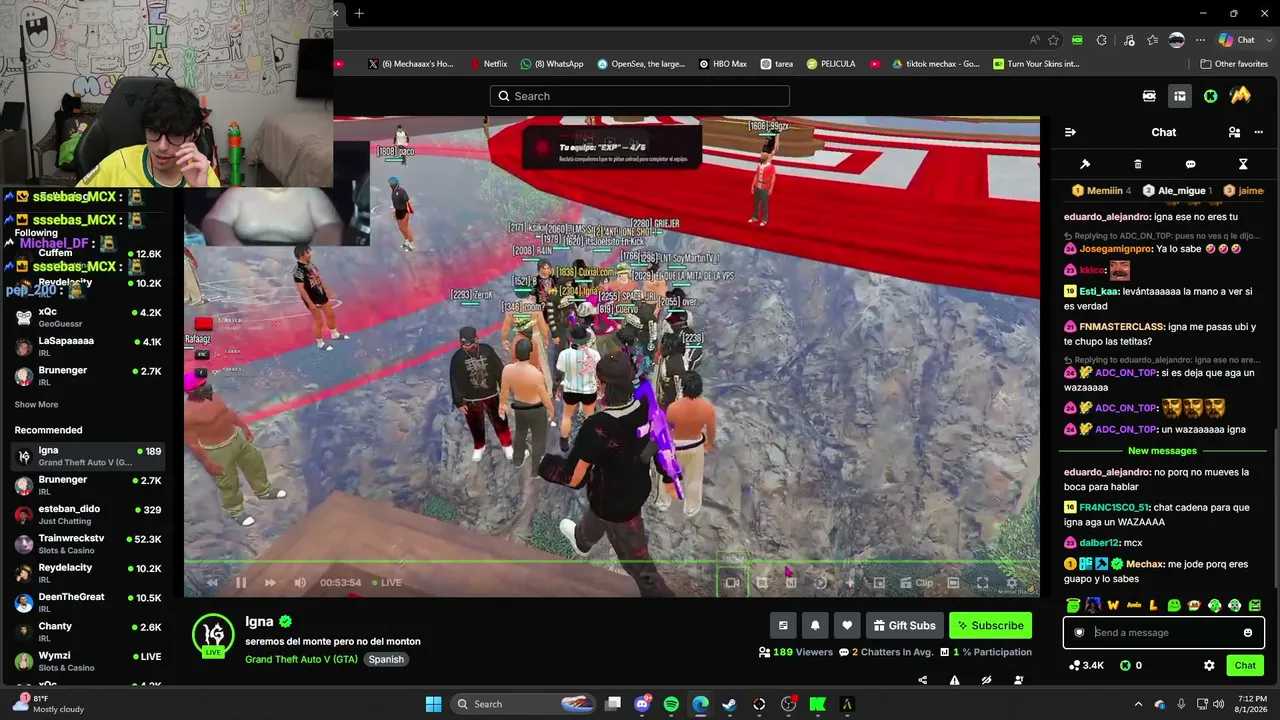Open the user profile avatar menu
This screenshot has width=1280, height=720.
click(x=1240, y=96)
